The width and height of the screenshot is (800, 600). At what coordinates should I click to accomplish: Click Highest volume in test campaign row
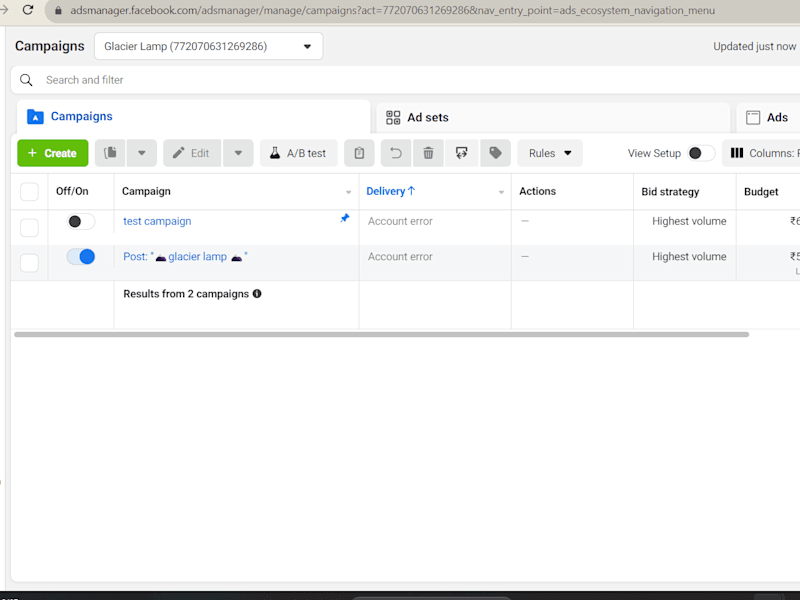tap(689, 221)
